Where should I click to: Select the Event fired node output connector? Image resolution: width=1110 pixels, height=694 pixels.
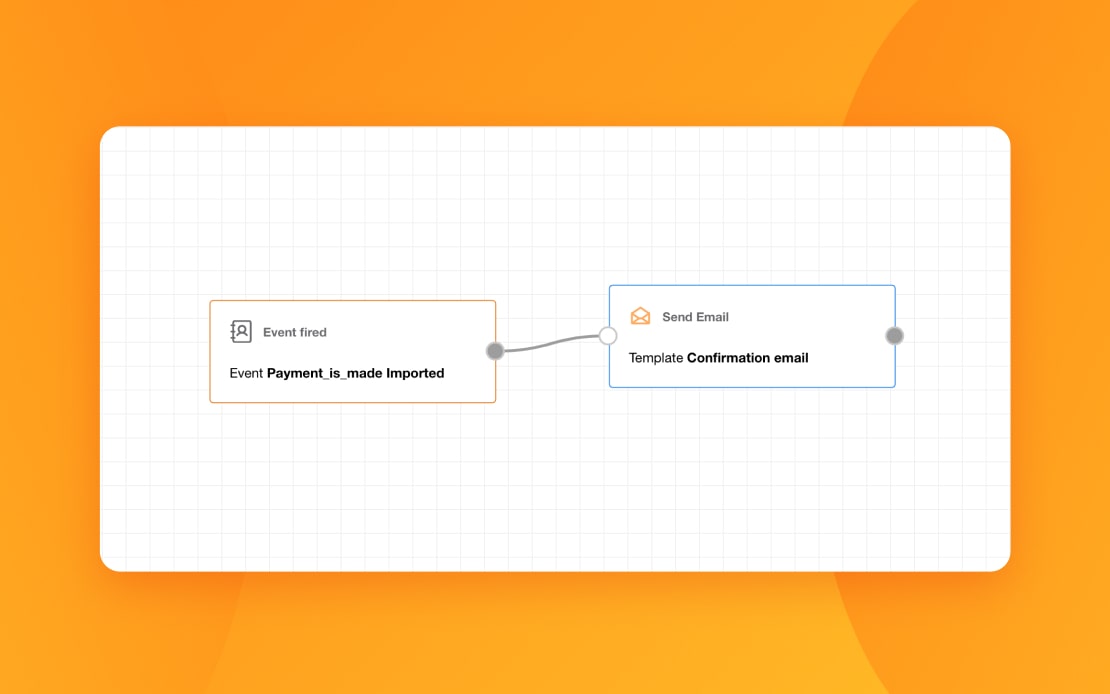[x=495, y=351]
